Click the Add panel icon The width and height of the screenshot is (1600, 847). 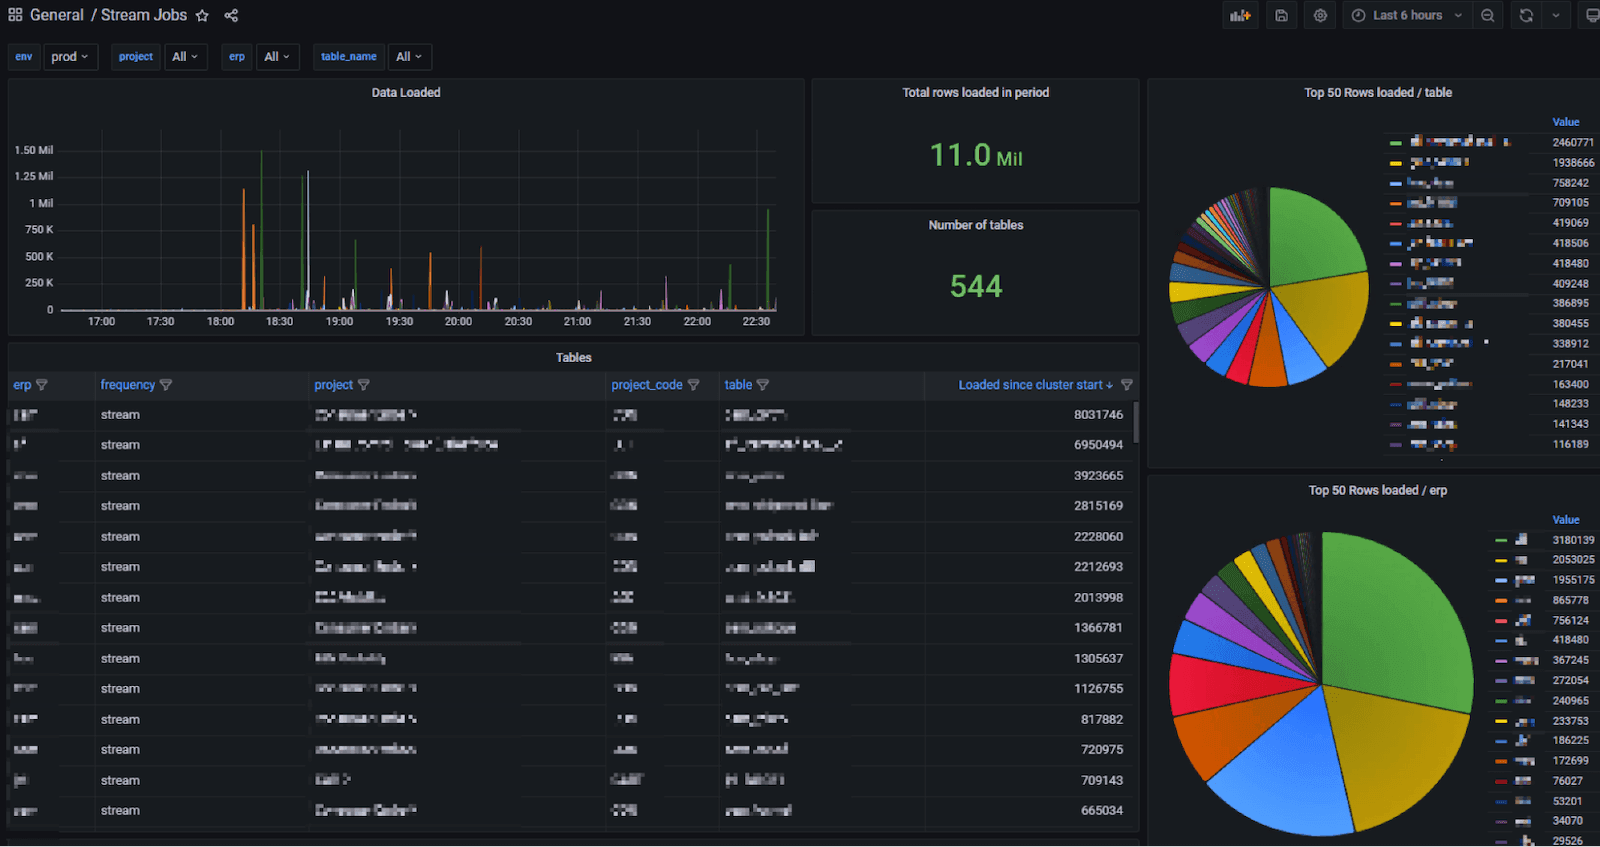[1240, 15]
